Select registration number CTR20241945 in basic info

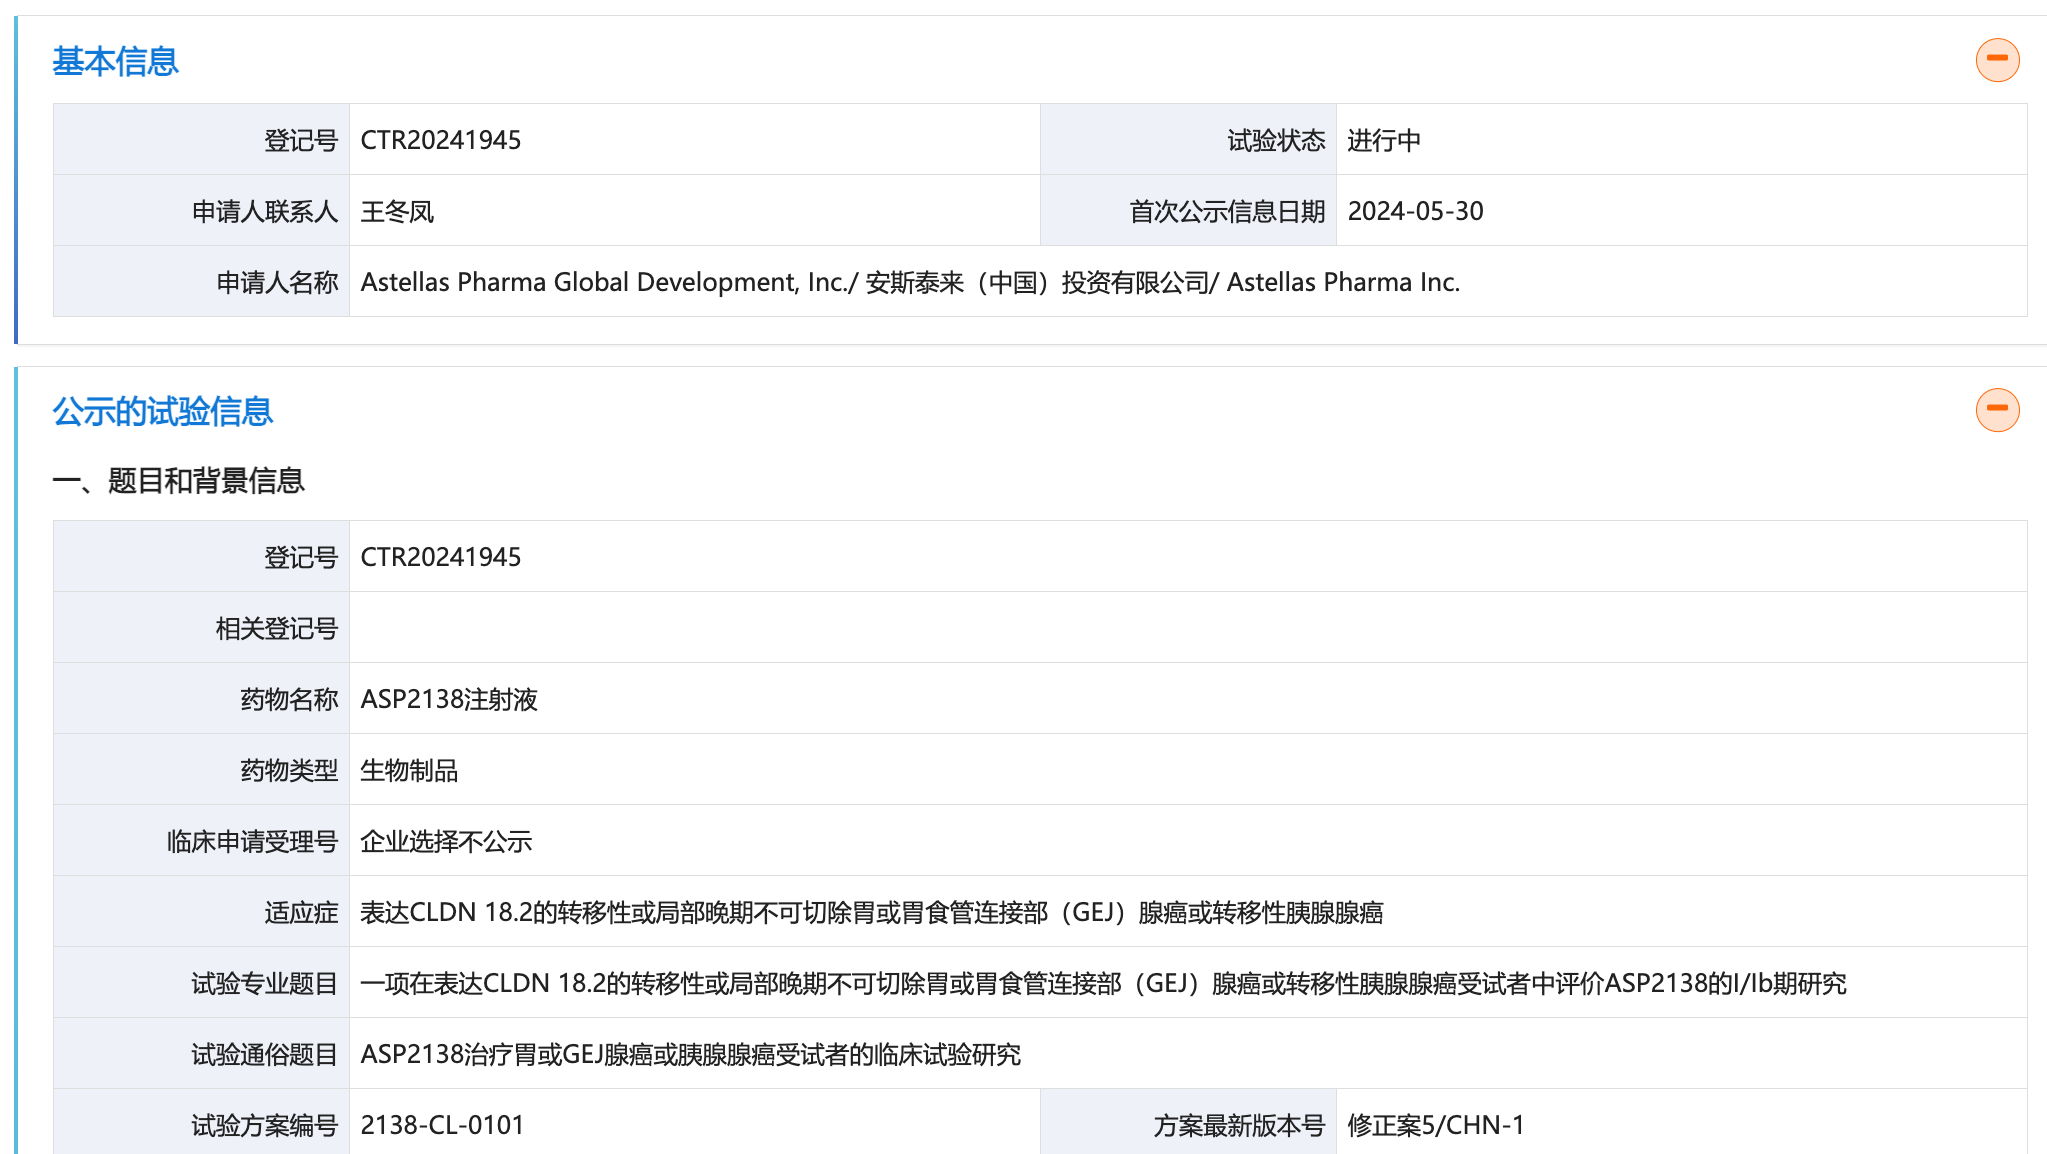click(x=441, y=140)
